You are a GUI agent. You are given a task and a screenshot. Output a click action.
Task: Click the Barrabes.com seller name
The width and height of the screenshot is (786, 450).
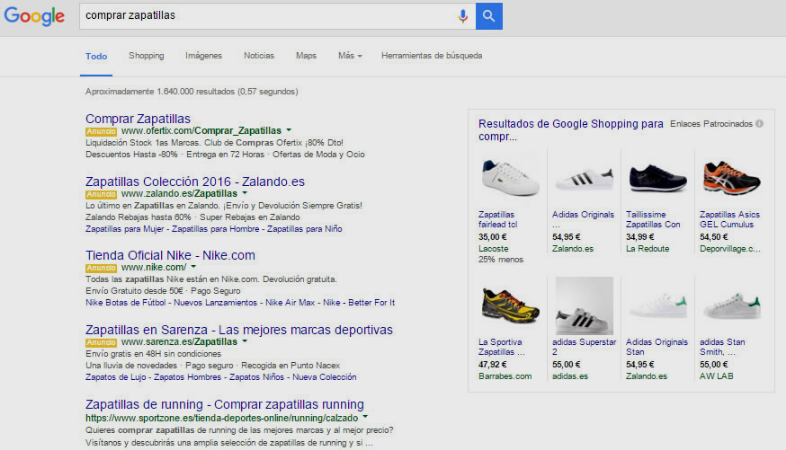pos(505,376)
